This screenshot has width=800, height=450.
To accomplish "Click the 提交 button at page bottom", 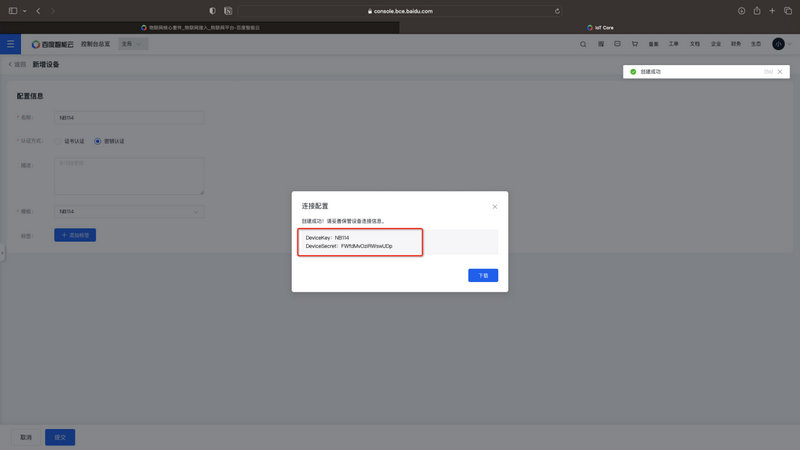I will pos(60,437).
